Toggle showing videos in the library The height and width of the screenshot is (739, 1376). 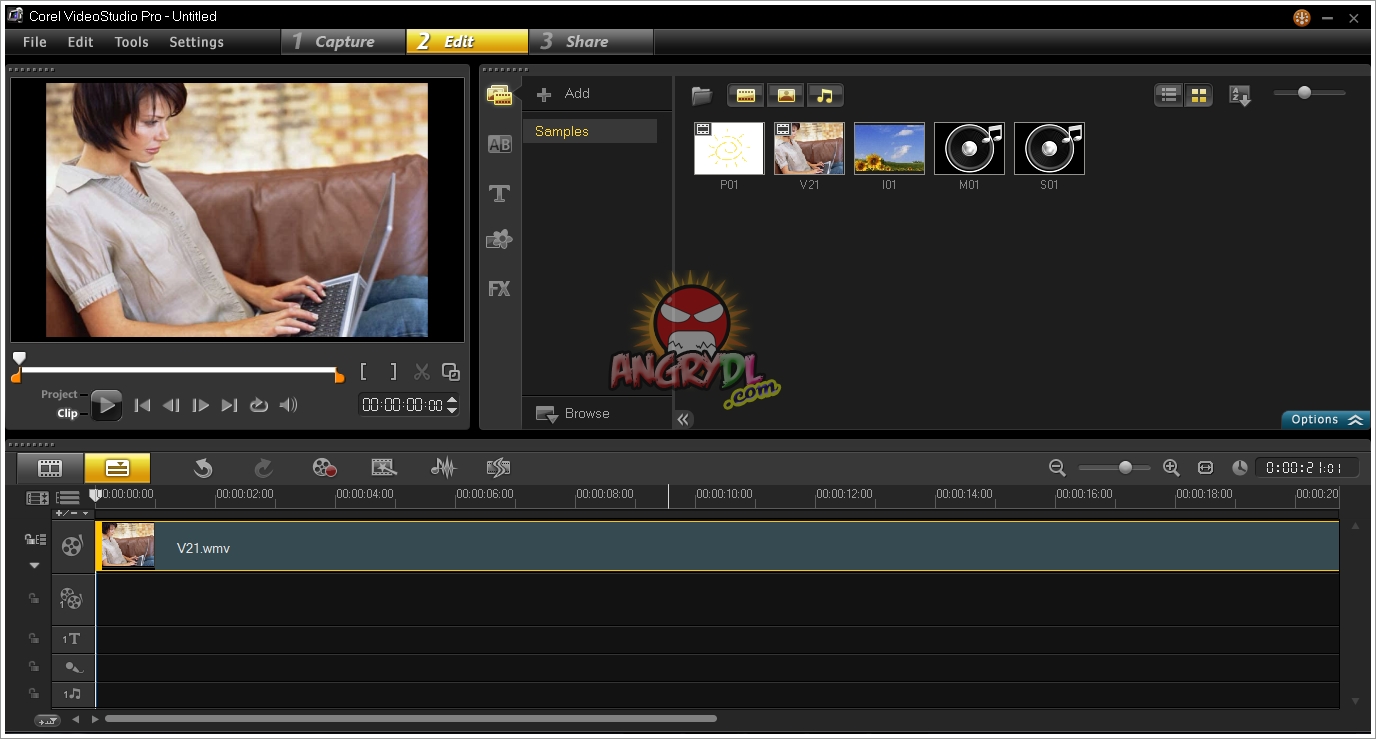point(745,96)
